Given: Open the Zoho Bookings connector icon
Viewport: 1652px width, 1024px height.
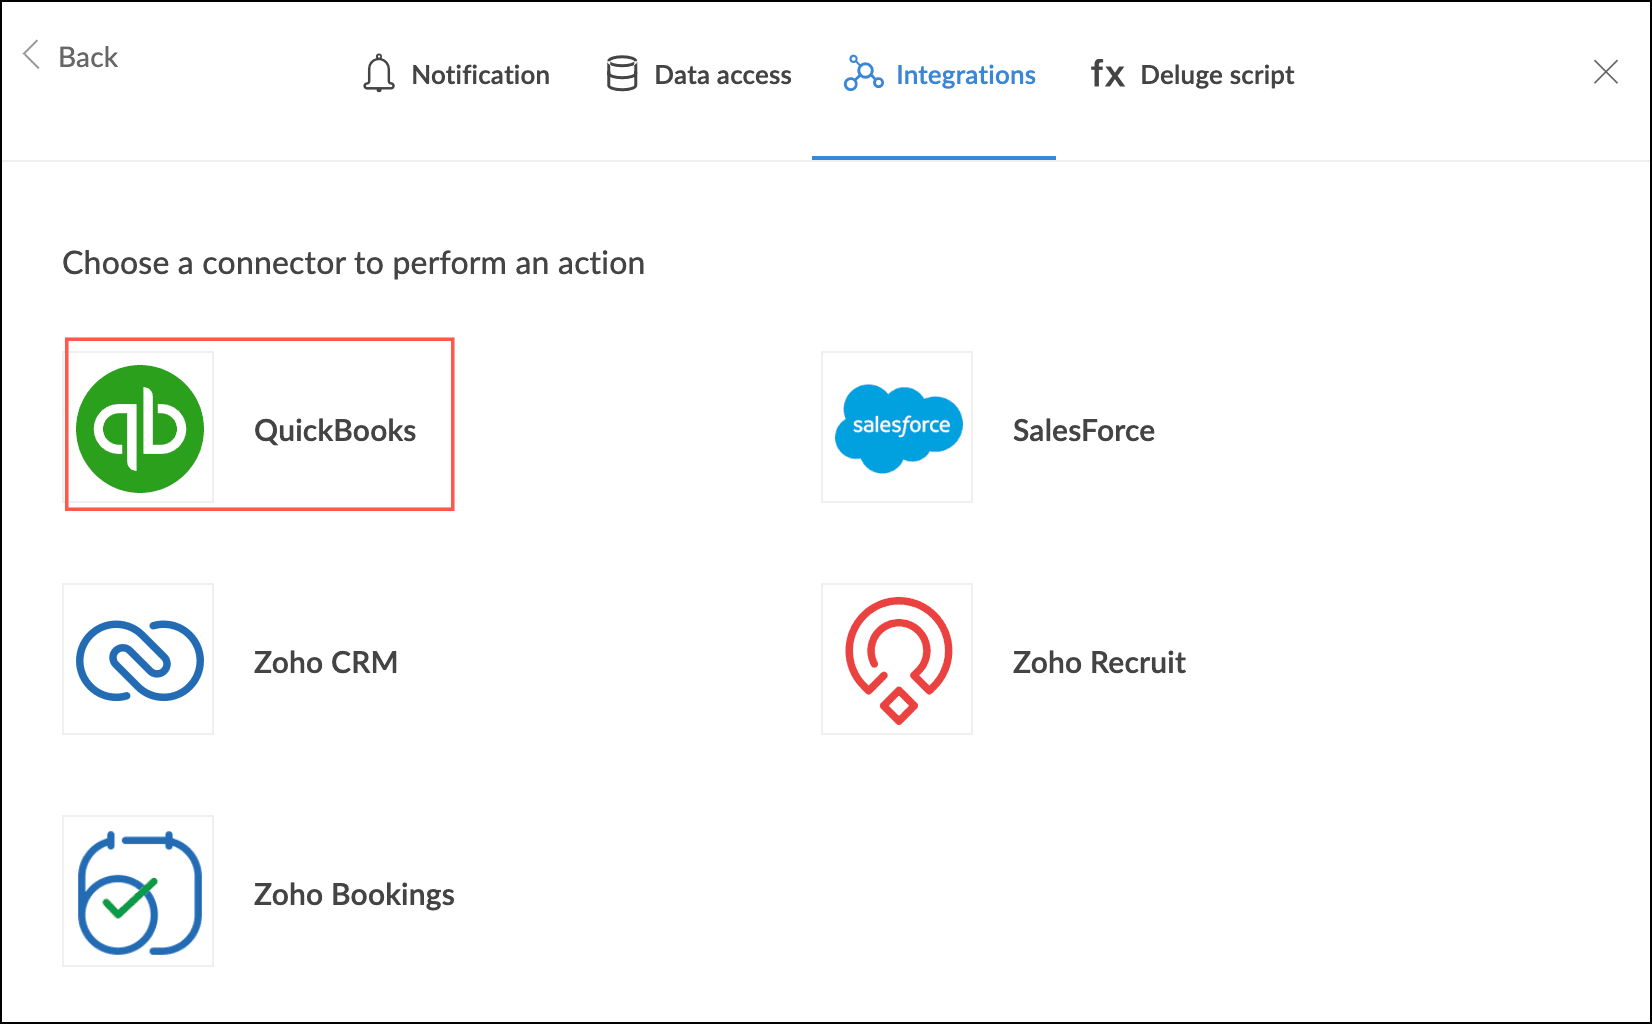Looking at the screenshot, I should [x=139, y=892].
